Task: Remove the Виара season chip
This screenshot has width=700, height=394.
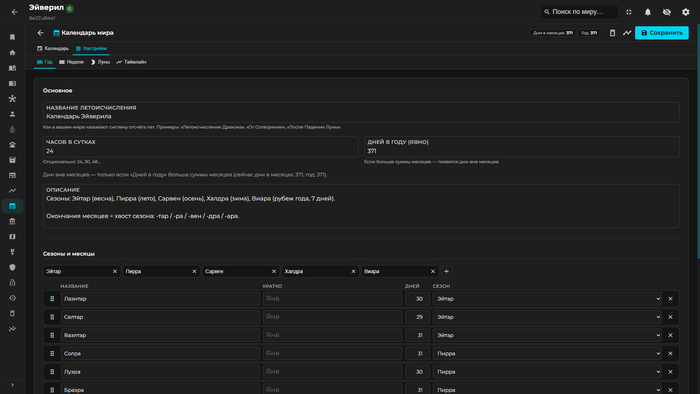Action: [x=433, y=271]
